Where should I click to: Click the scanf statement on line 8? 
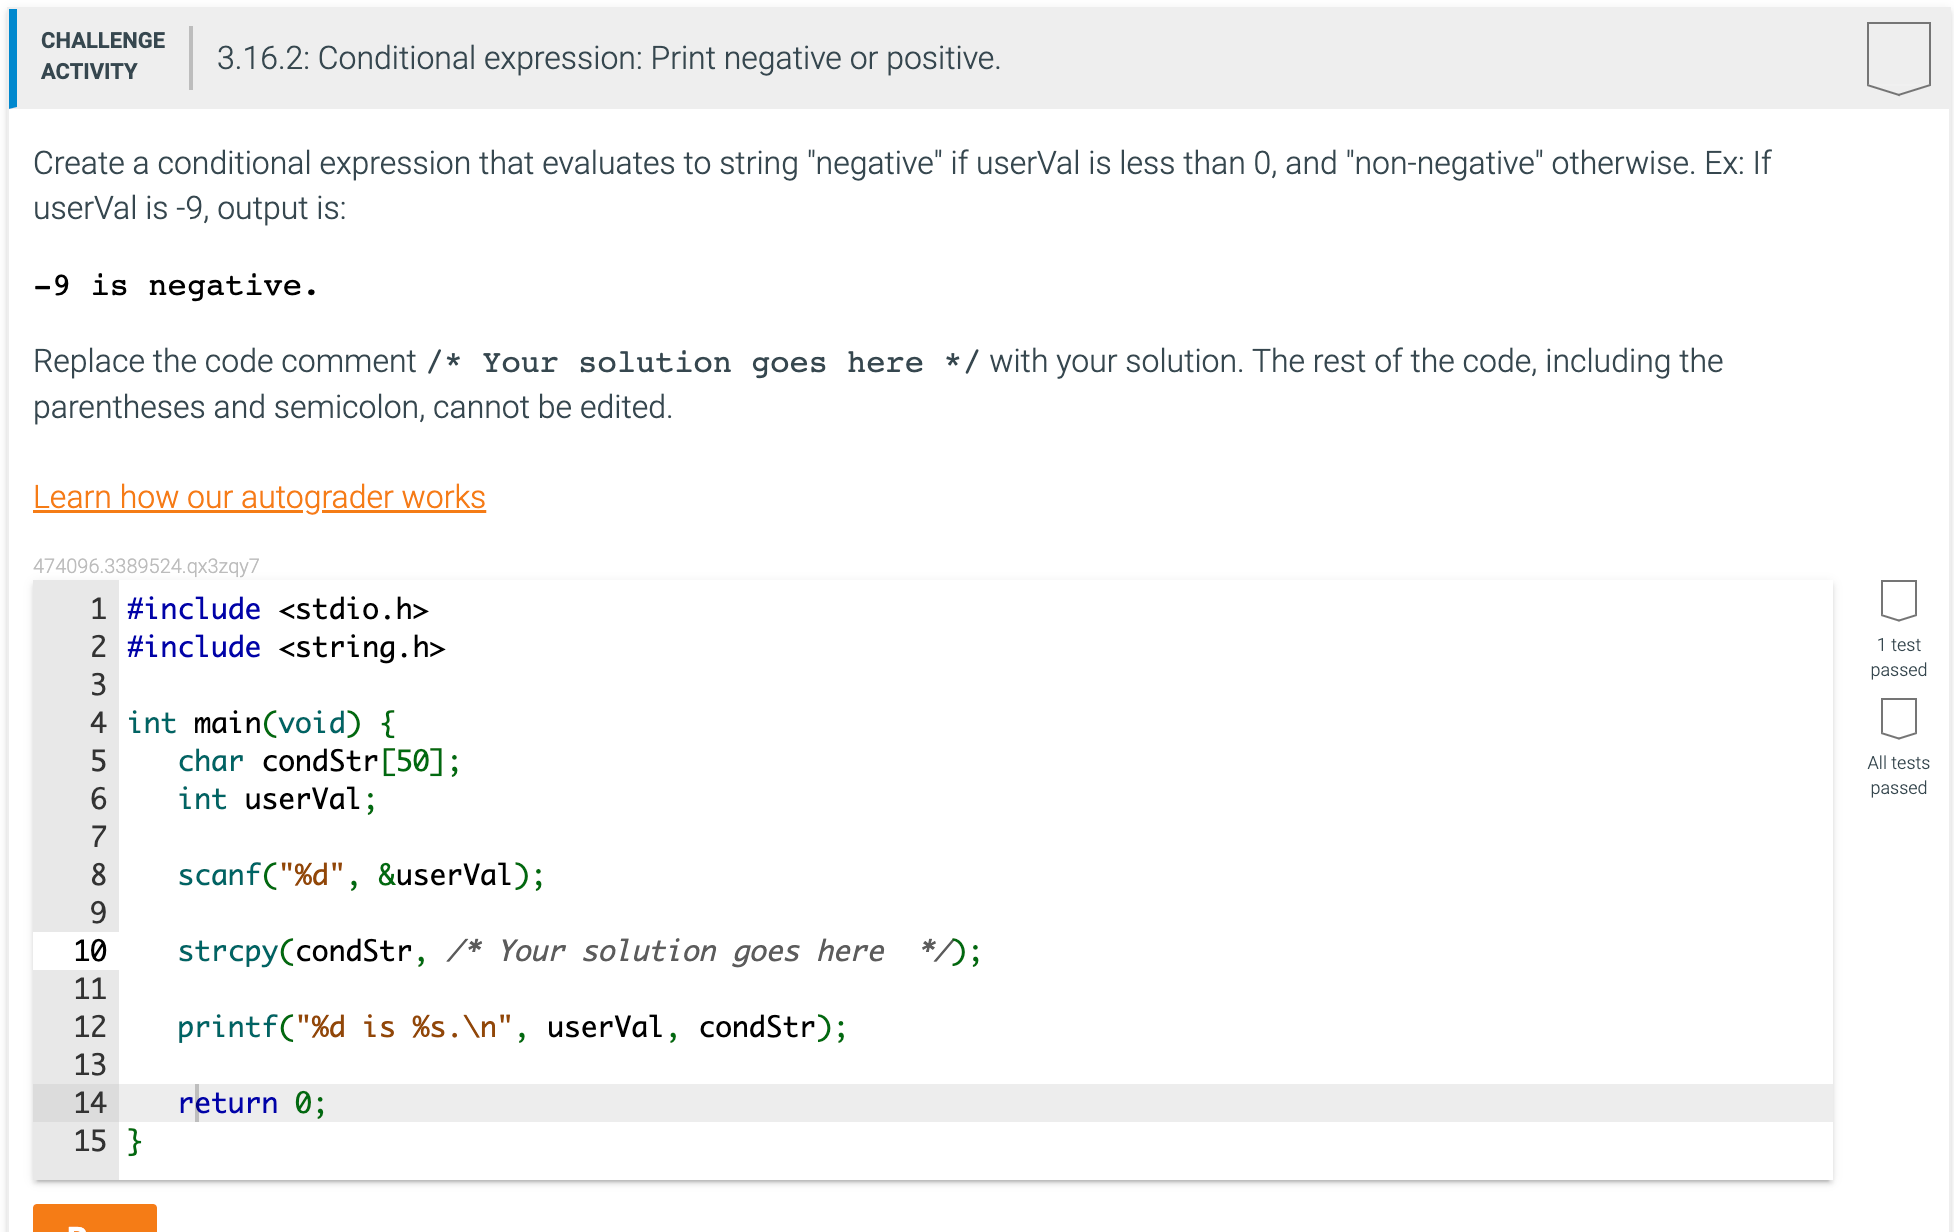[361, 875]
